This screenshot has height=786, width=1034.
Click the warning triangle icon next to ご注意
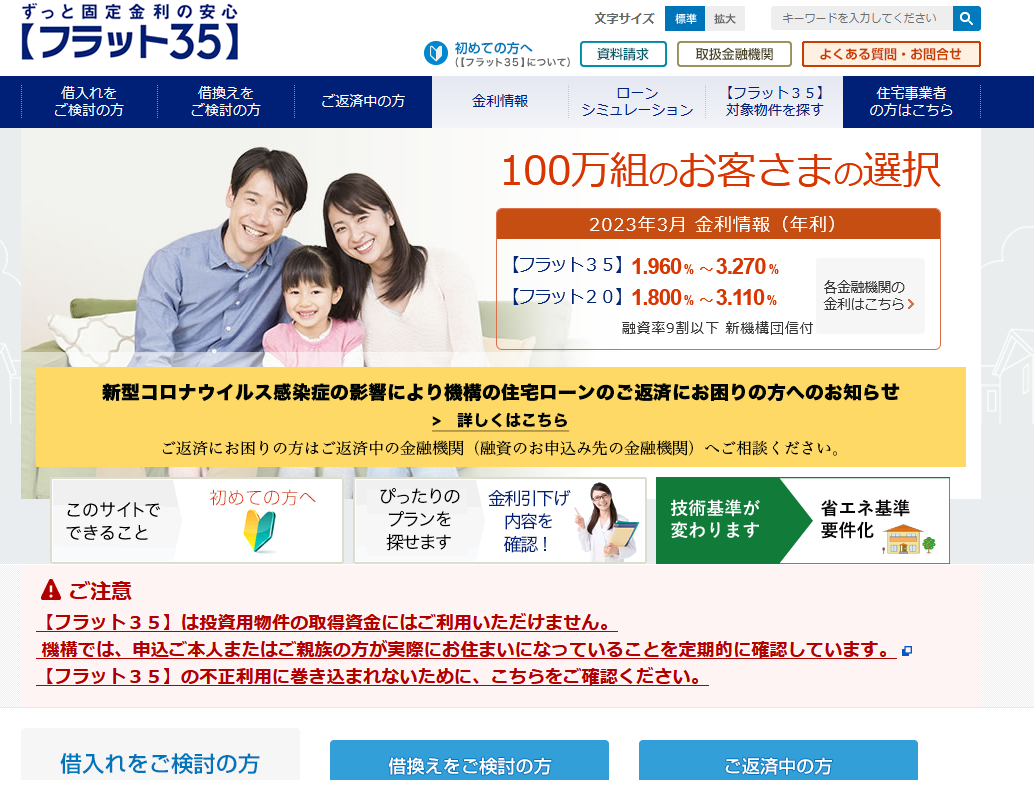[51, 590]
